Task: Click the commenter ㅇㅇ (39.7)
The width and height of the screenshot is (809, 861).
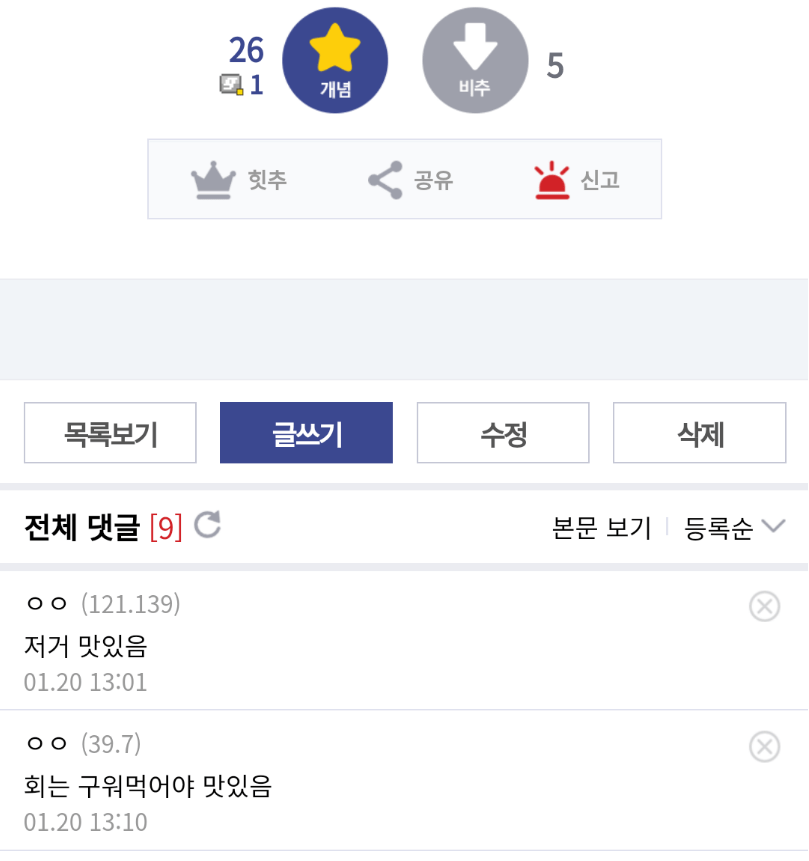Action: (x=83, y=743)
